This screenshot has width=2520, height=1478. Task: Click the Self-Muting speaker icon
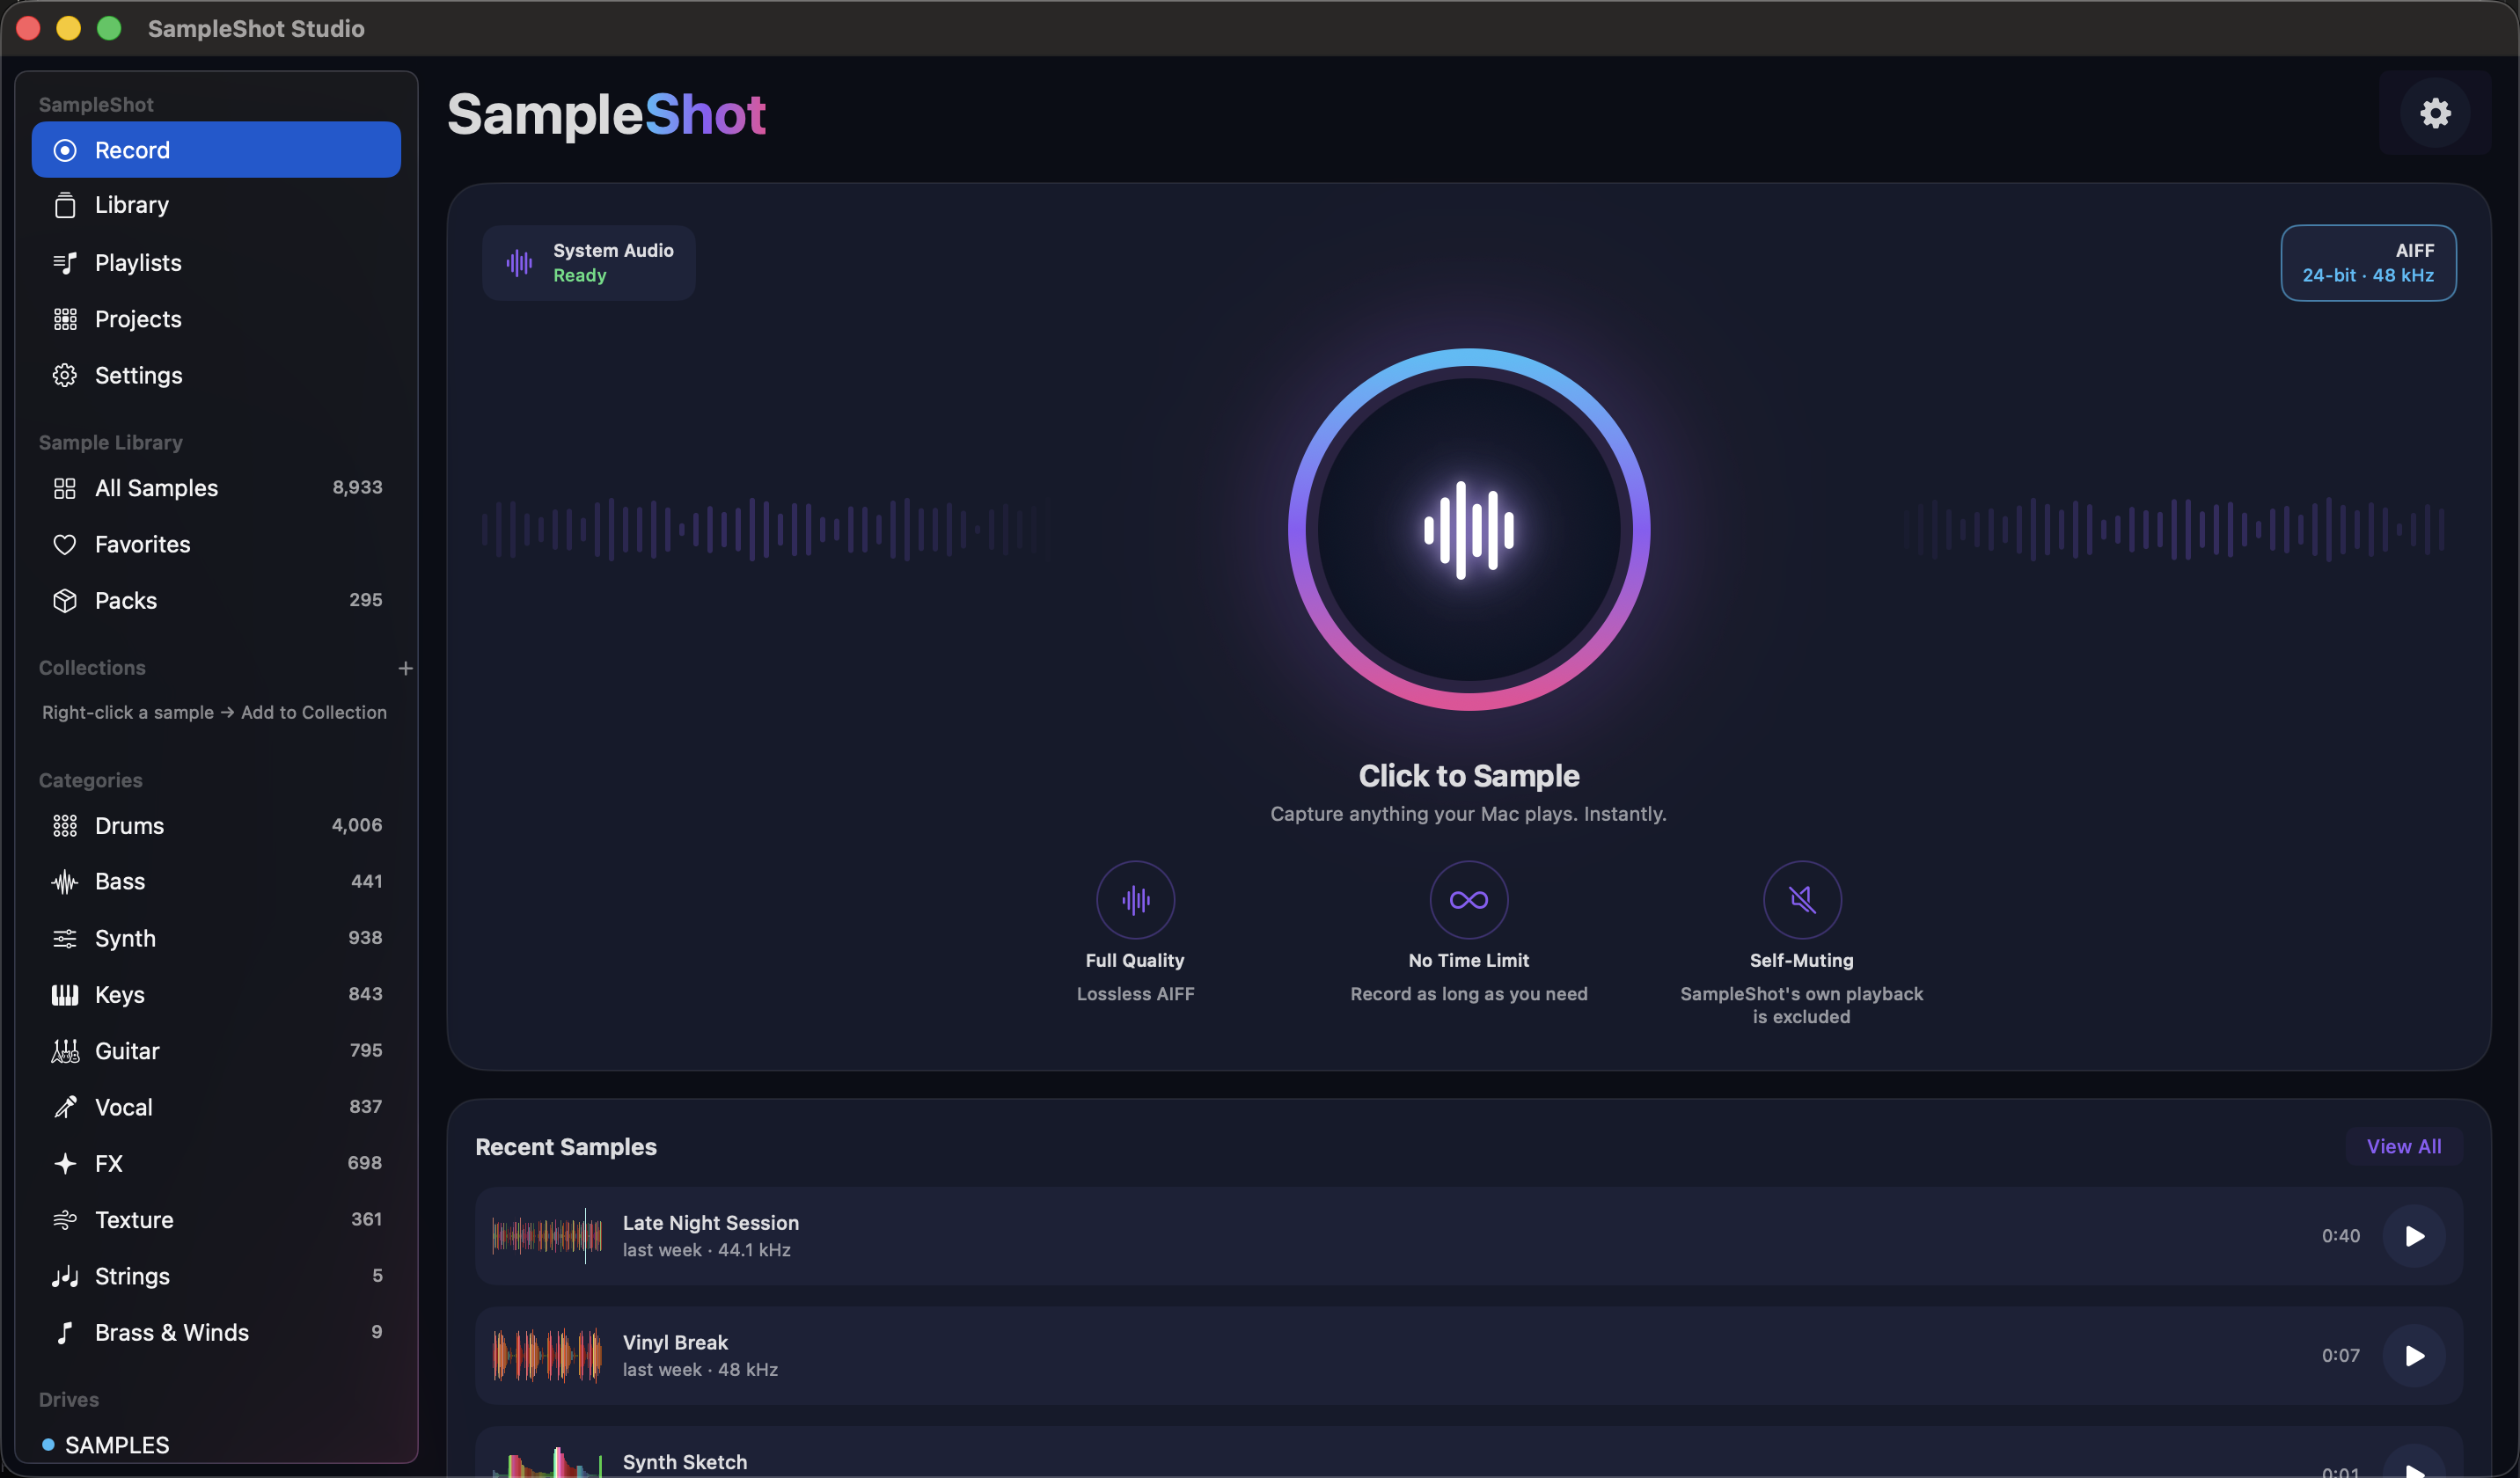click(x=1801, y=899)
